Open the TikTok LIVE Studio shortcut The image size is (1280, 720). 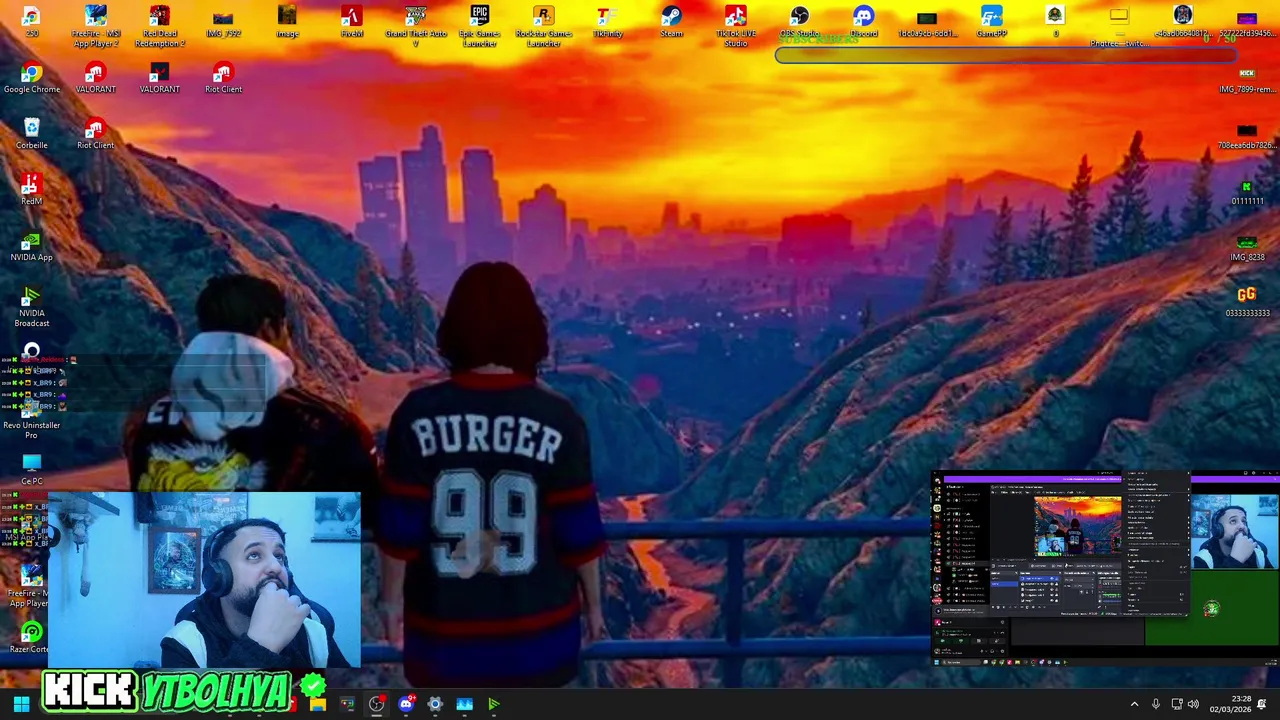[x=735, y=26]
